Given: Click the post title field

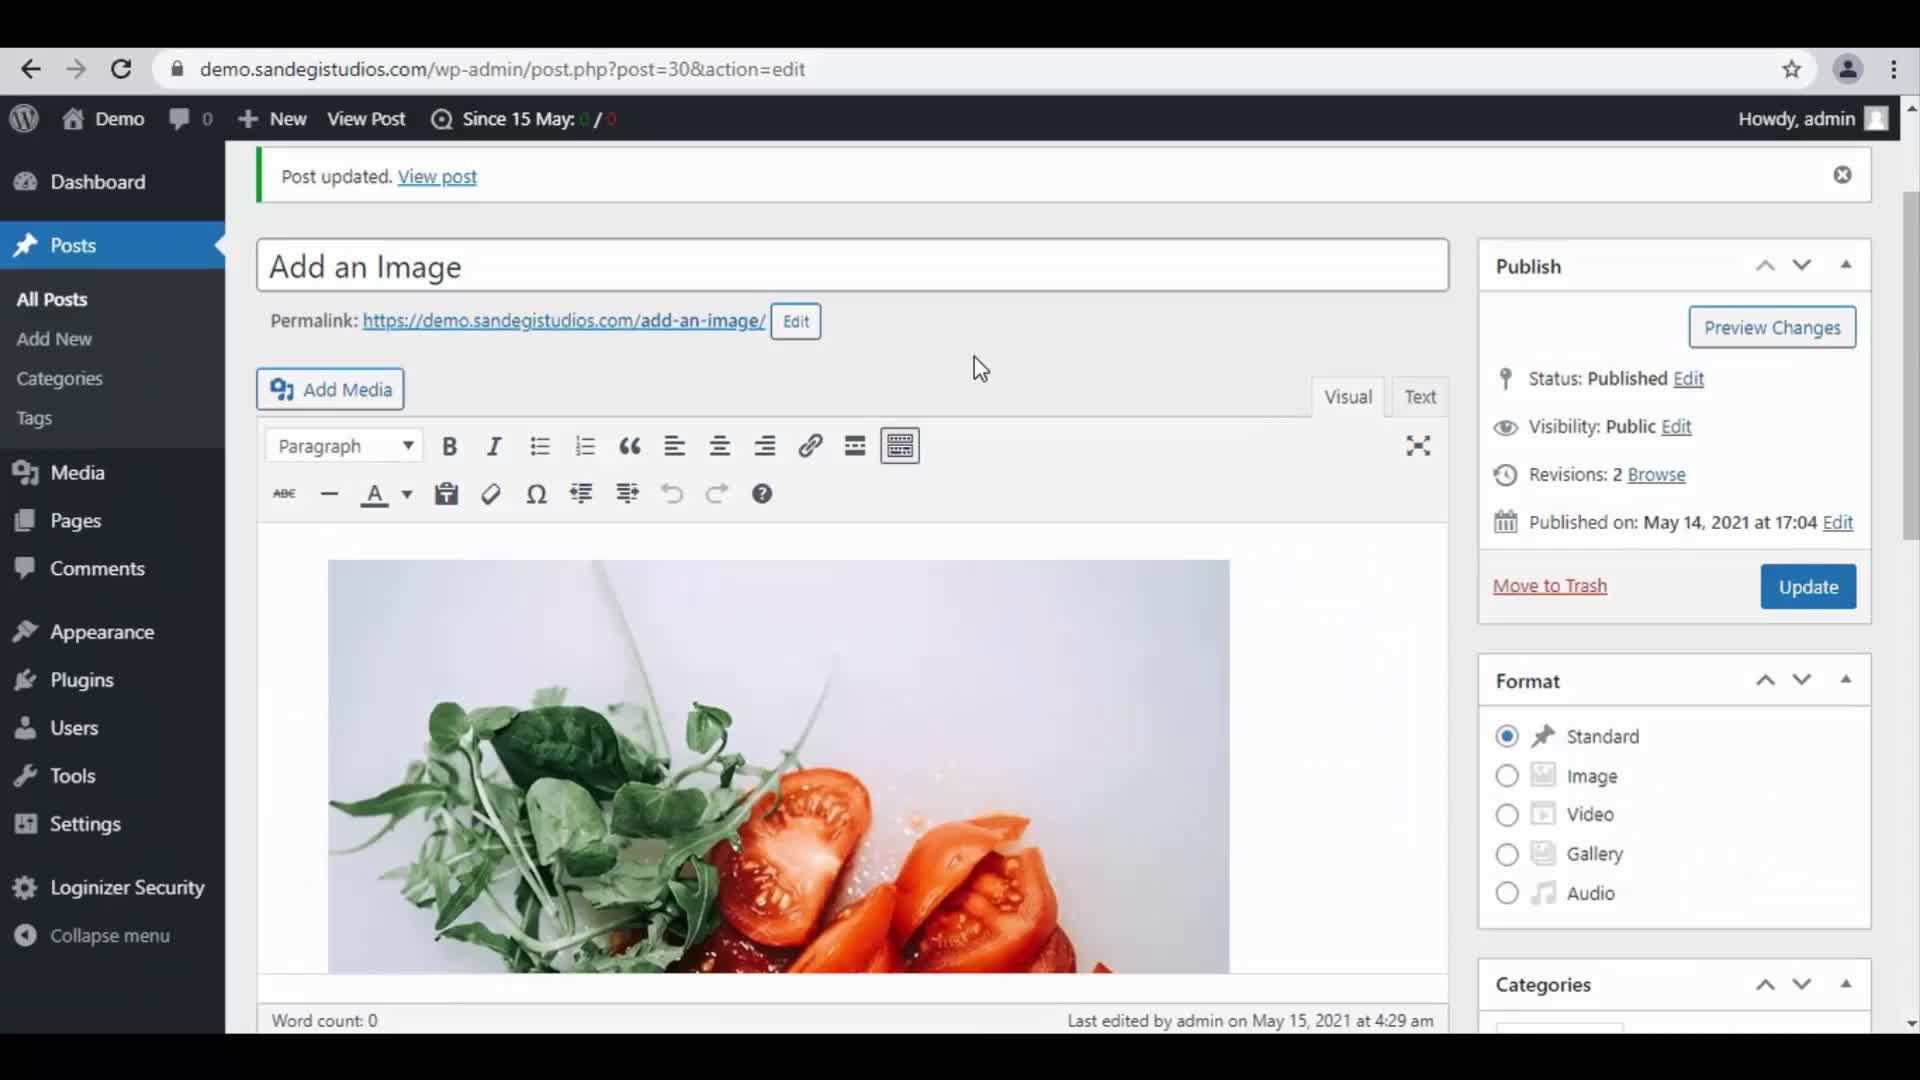Looking at the screenshot, I should click(852, 266).
